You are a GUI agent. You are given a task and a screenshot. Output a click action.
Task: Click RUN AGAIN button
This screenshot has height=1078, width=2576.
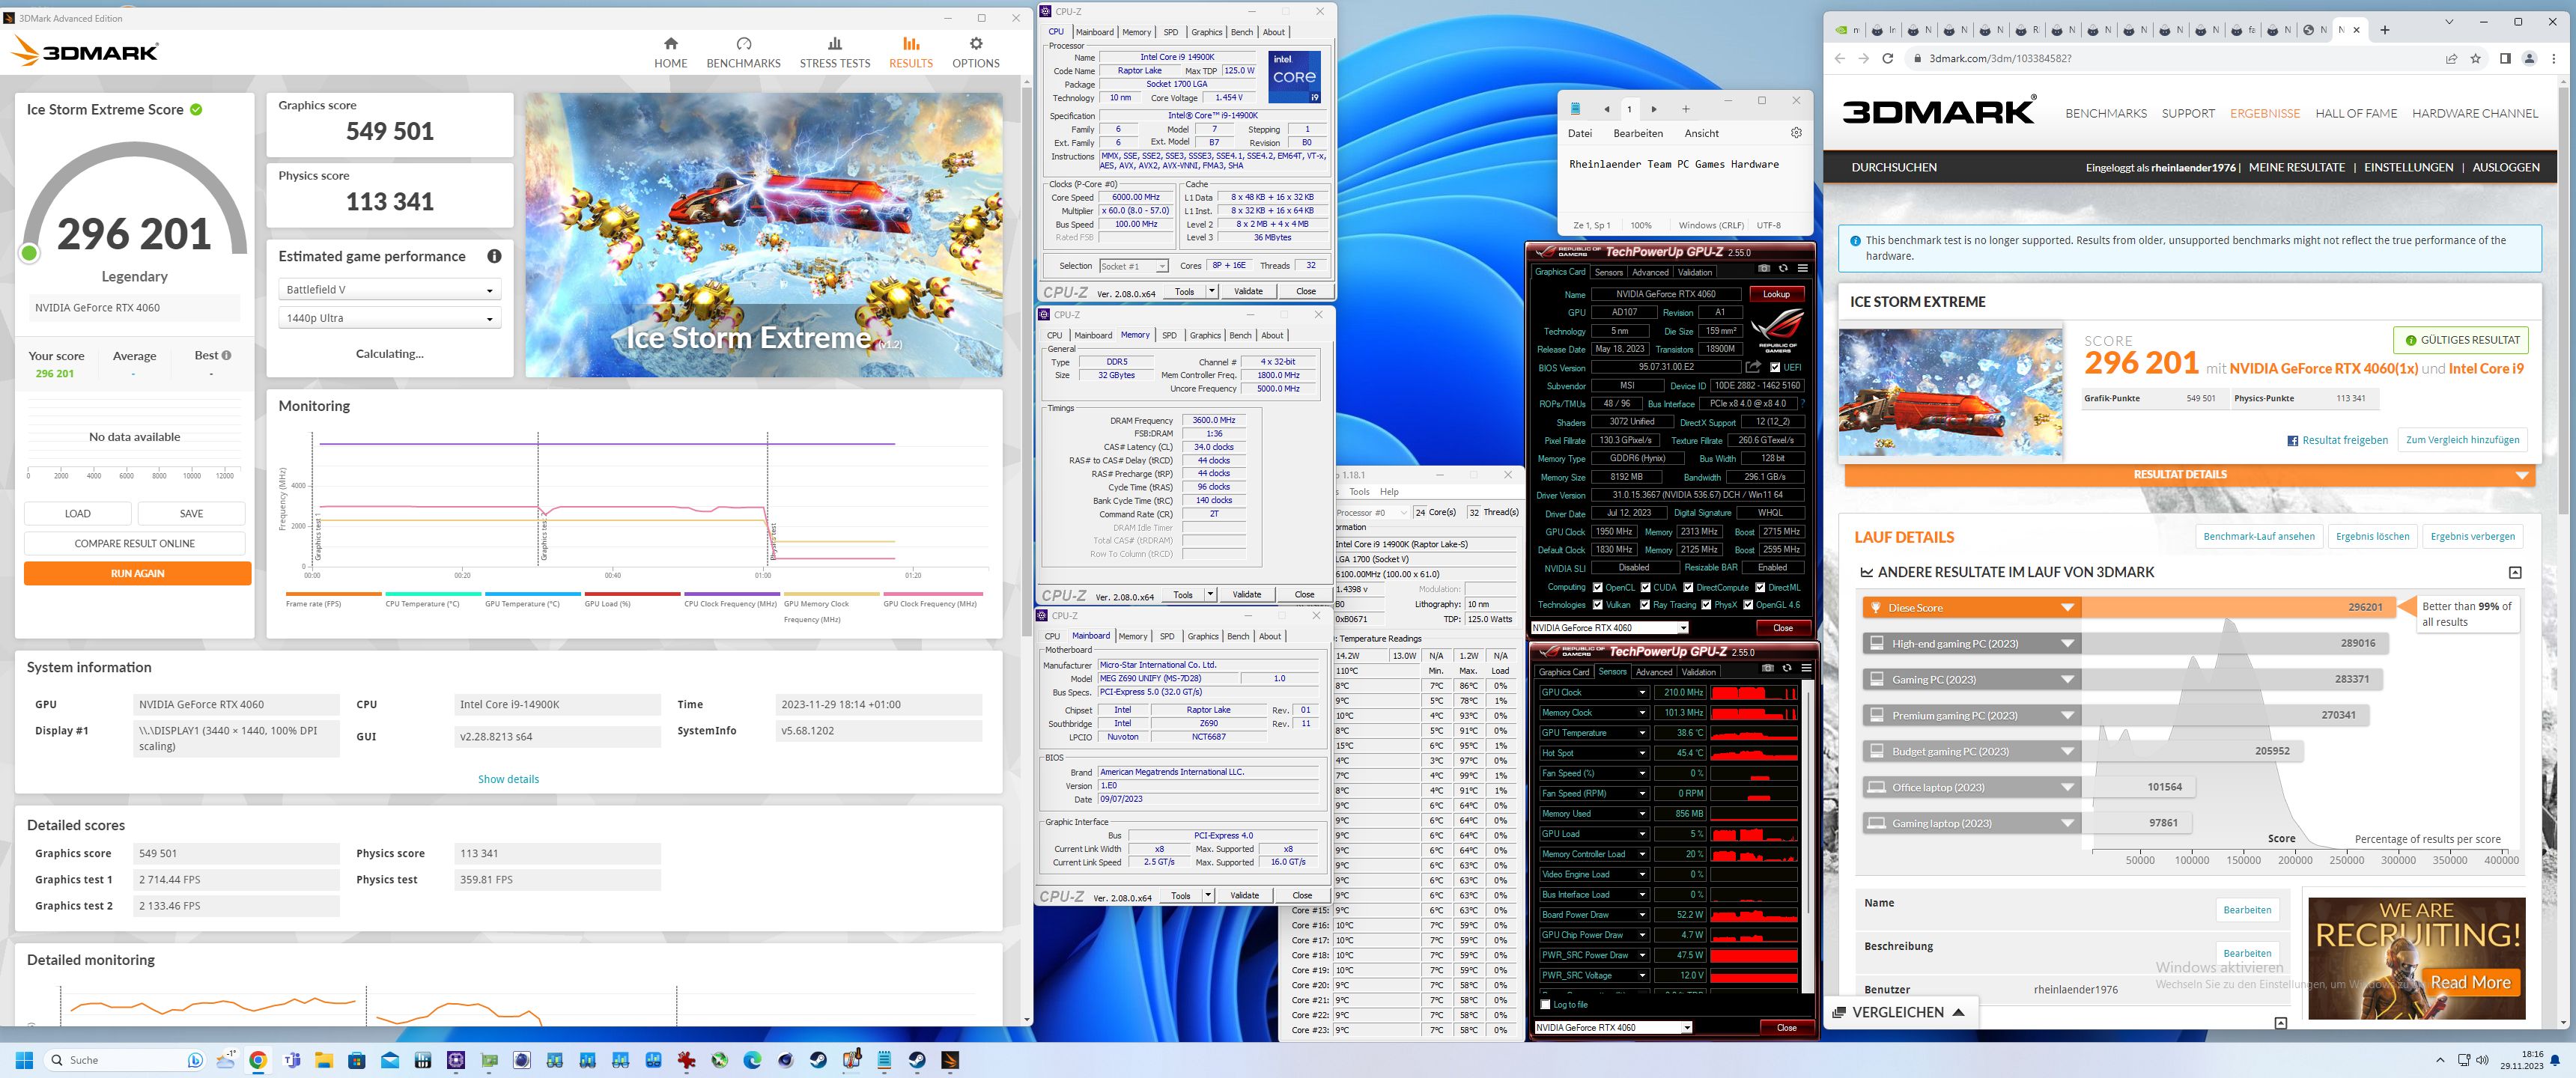(x=137, y=573)
